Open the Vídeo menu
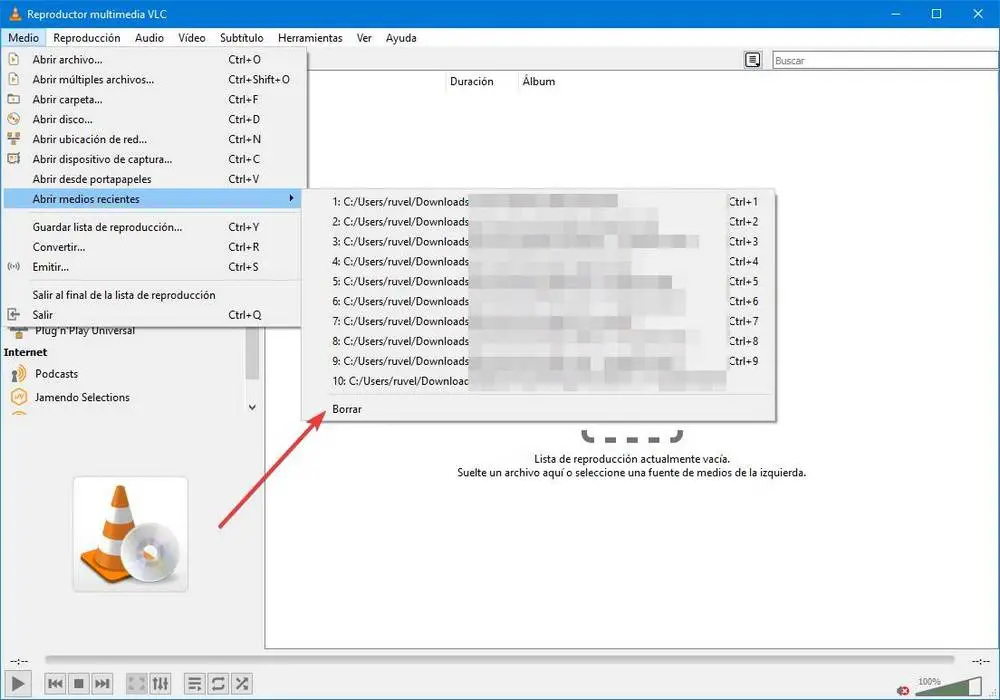Viewport: 1000px width, 700px height. coord(192,38)
